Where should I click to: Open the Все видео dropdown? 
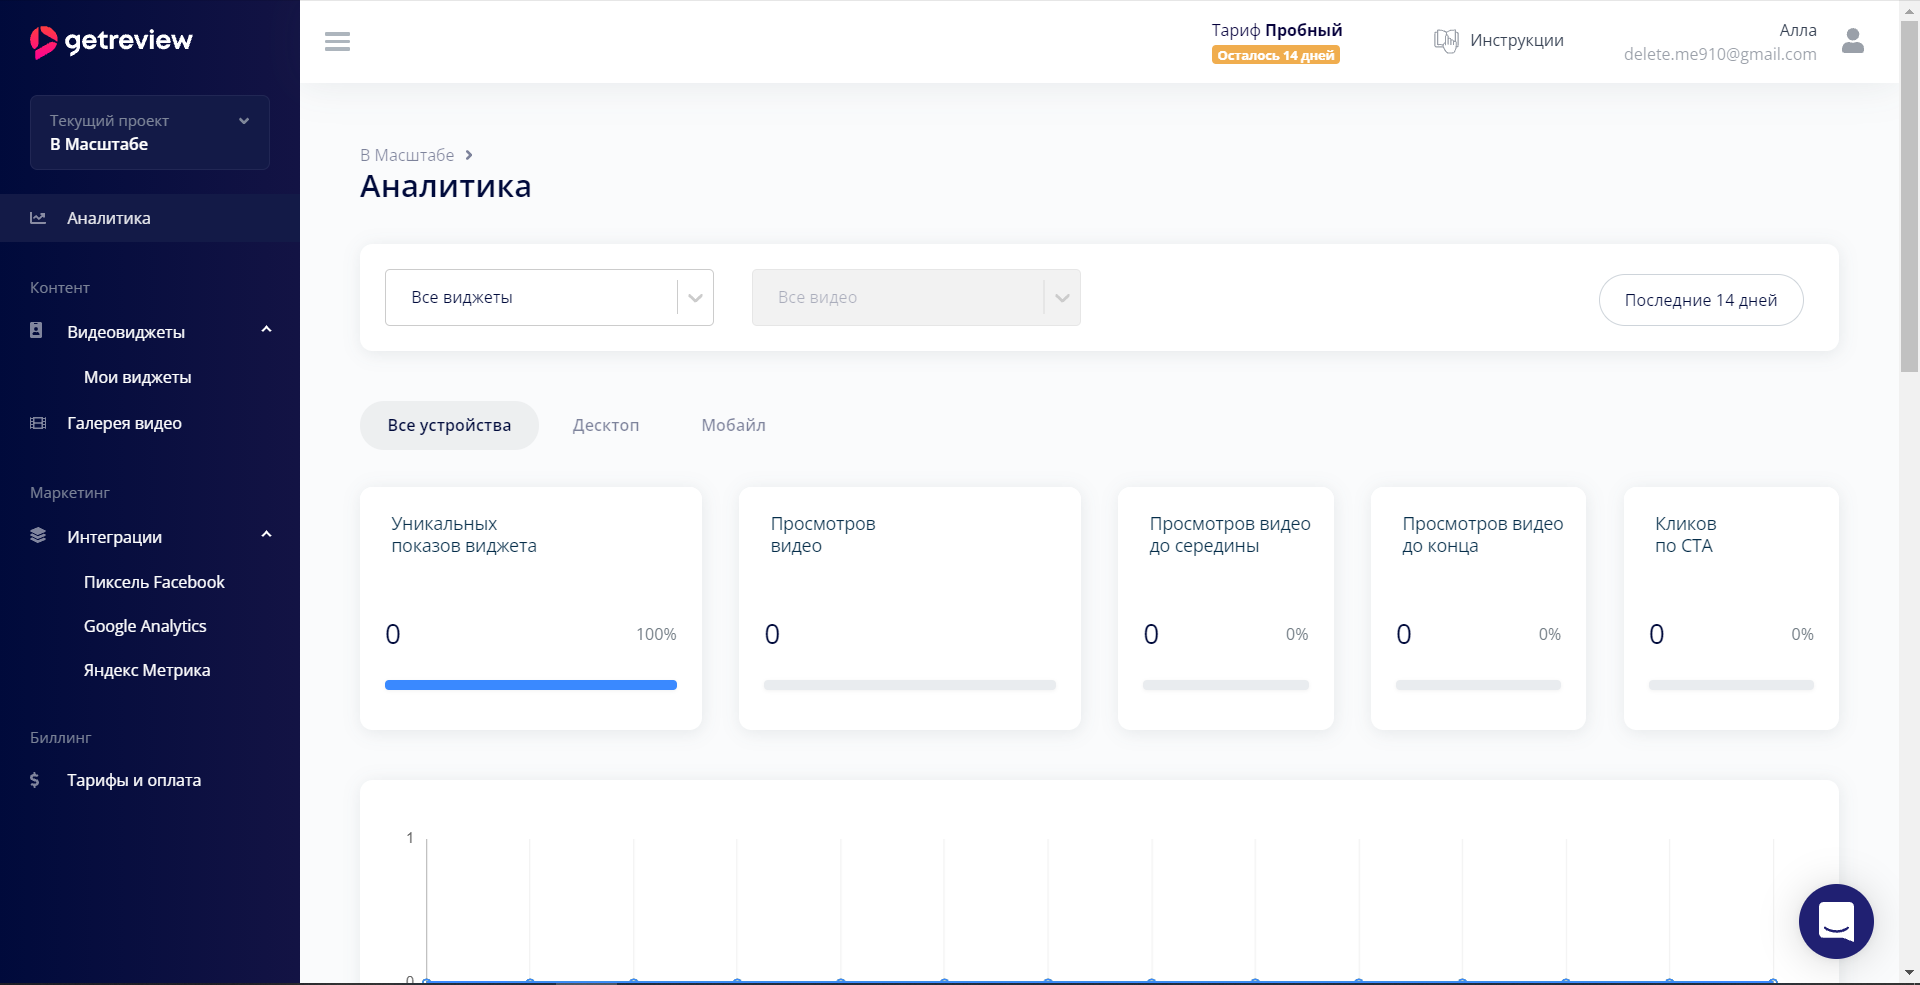click(916, 297)
